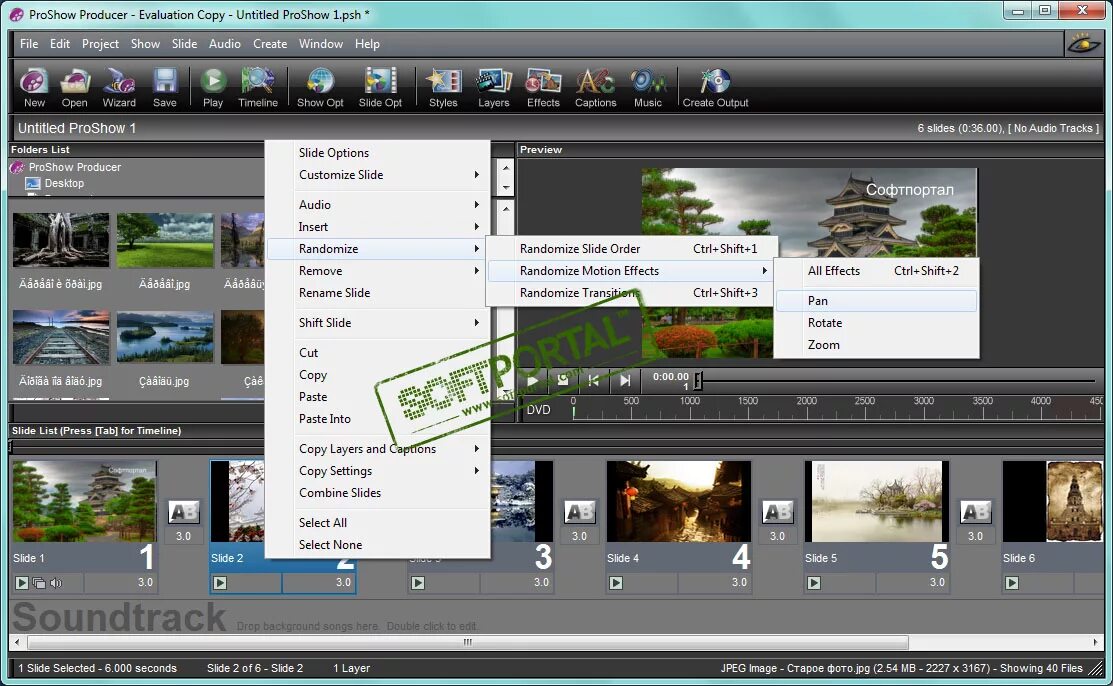Open Slide Opt from the toolbar
Image resolution: width=1113 pixels, height=686 pixels.
pyautogui.click(x=380, y=87)
